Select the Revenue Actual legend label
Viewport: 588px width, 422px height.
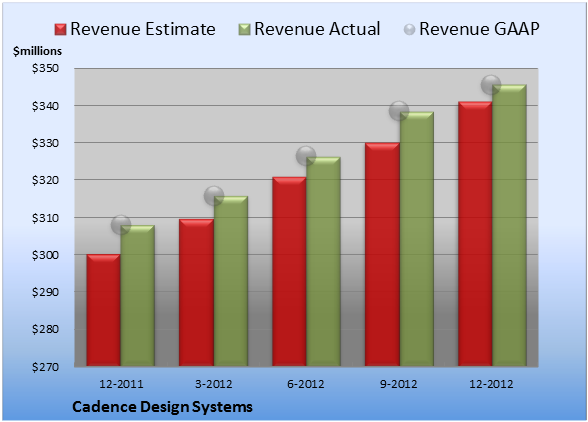click(317, 29)
